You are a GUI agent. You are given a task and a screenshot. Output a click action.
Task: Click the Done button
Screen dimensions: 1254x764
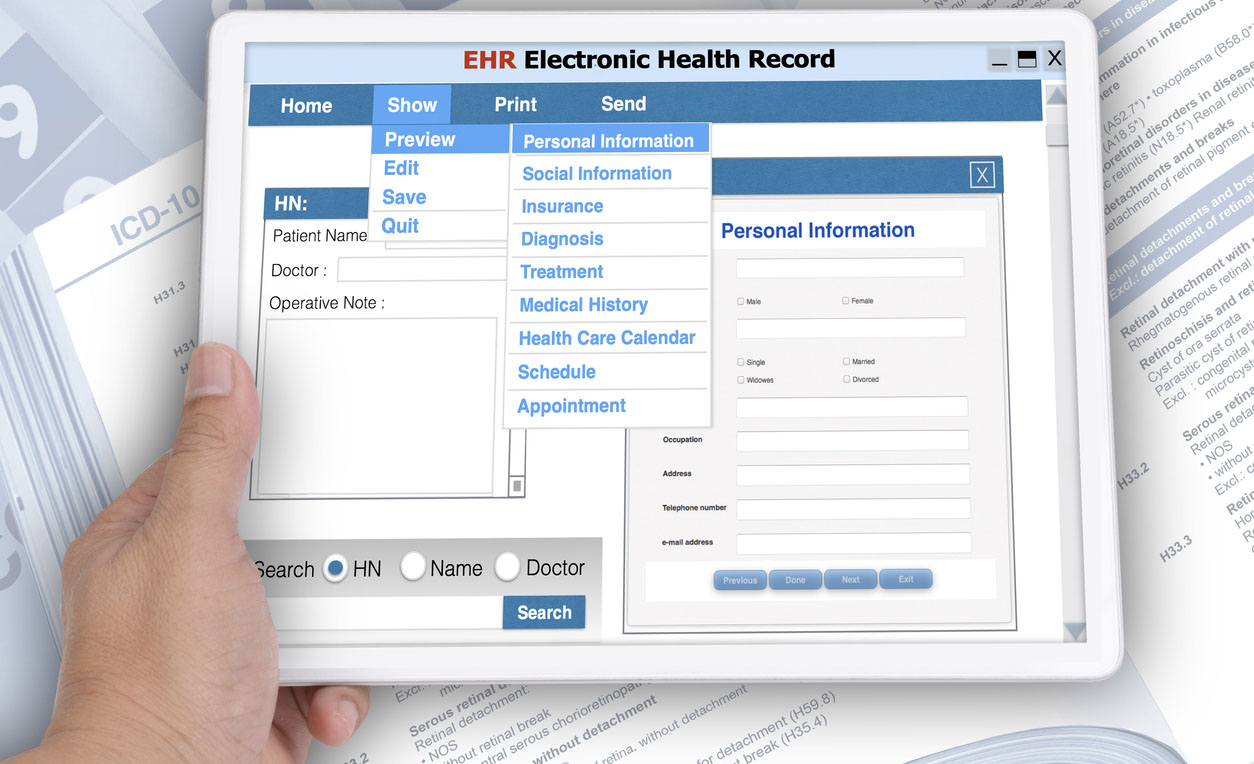[x=795, y=580]
